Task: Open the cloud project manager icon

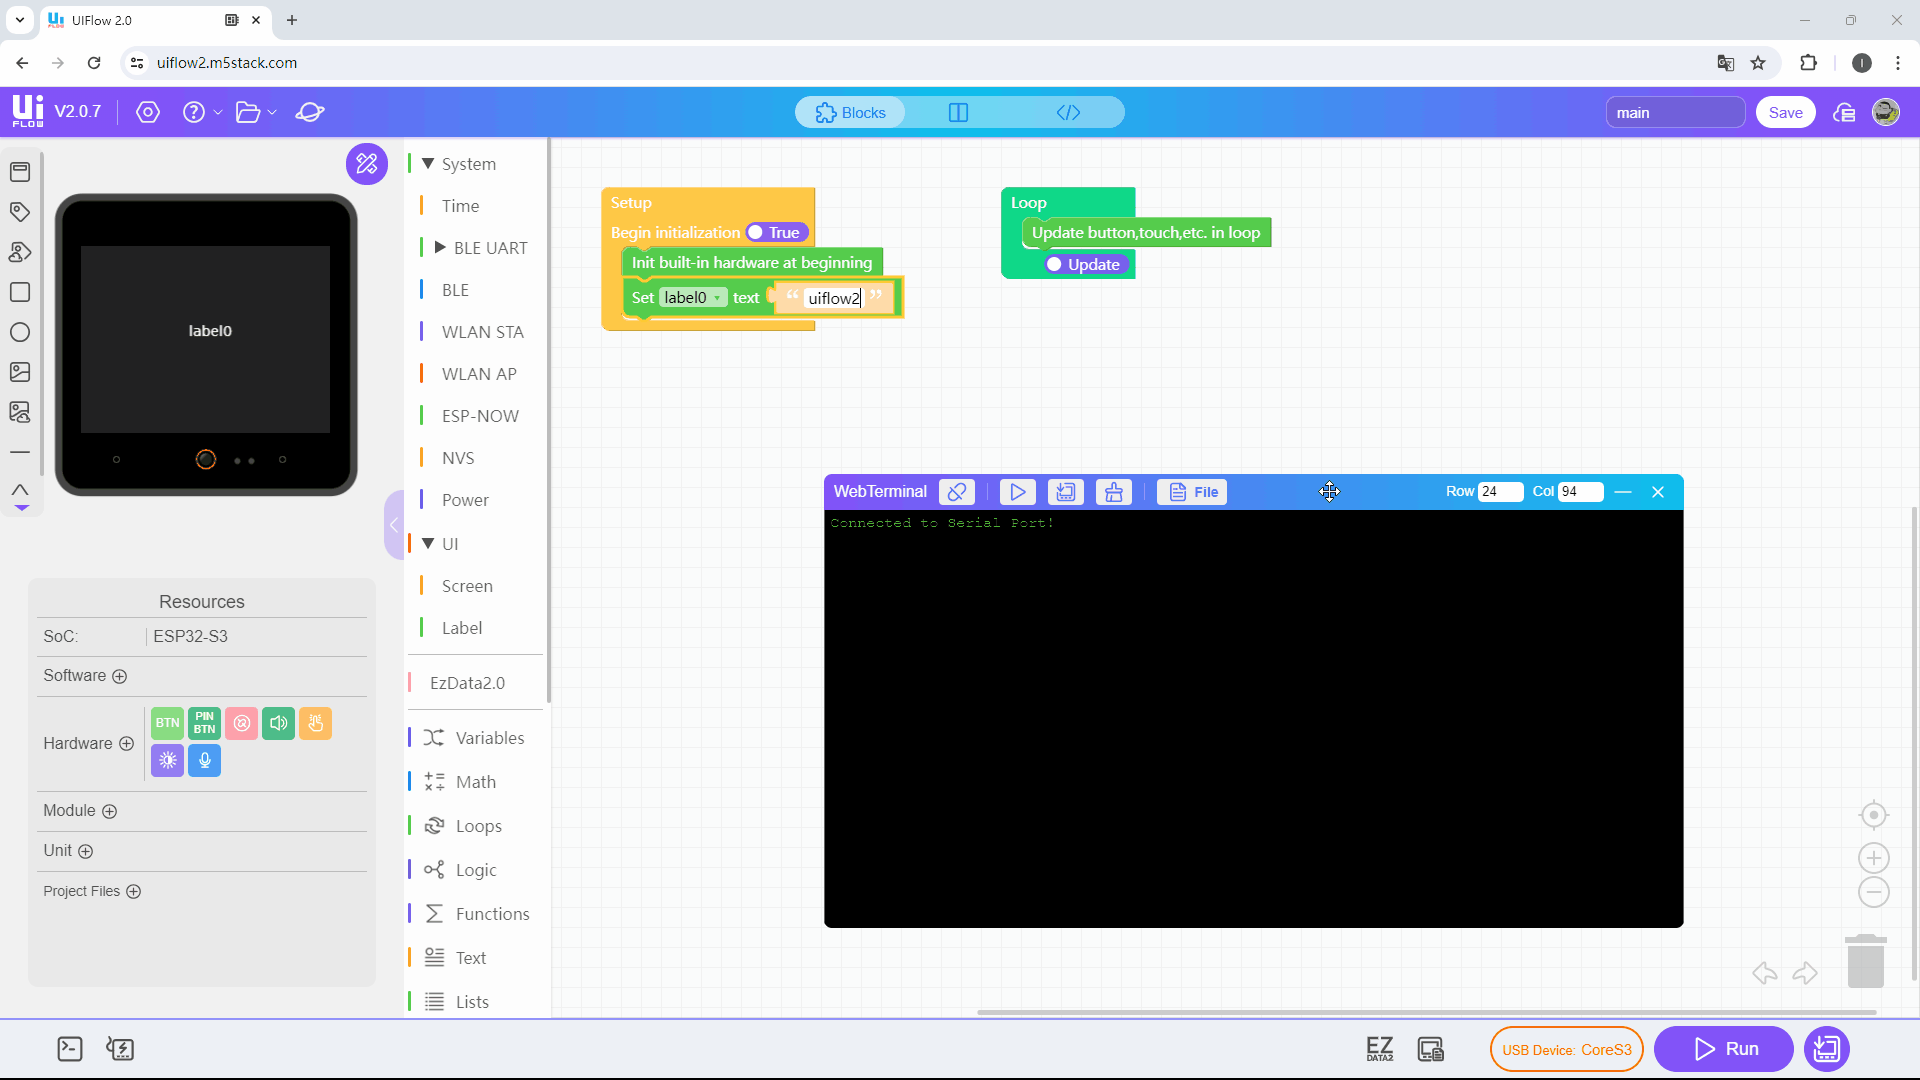Action: coord(1844,112)
